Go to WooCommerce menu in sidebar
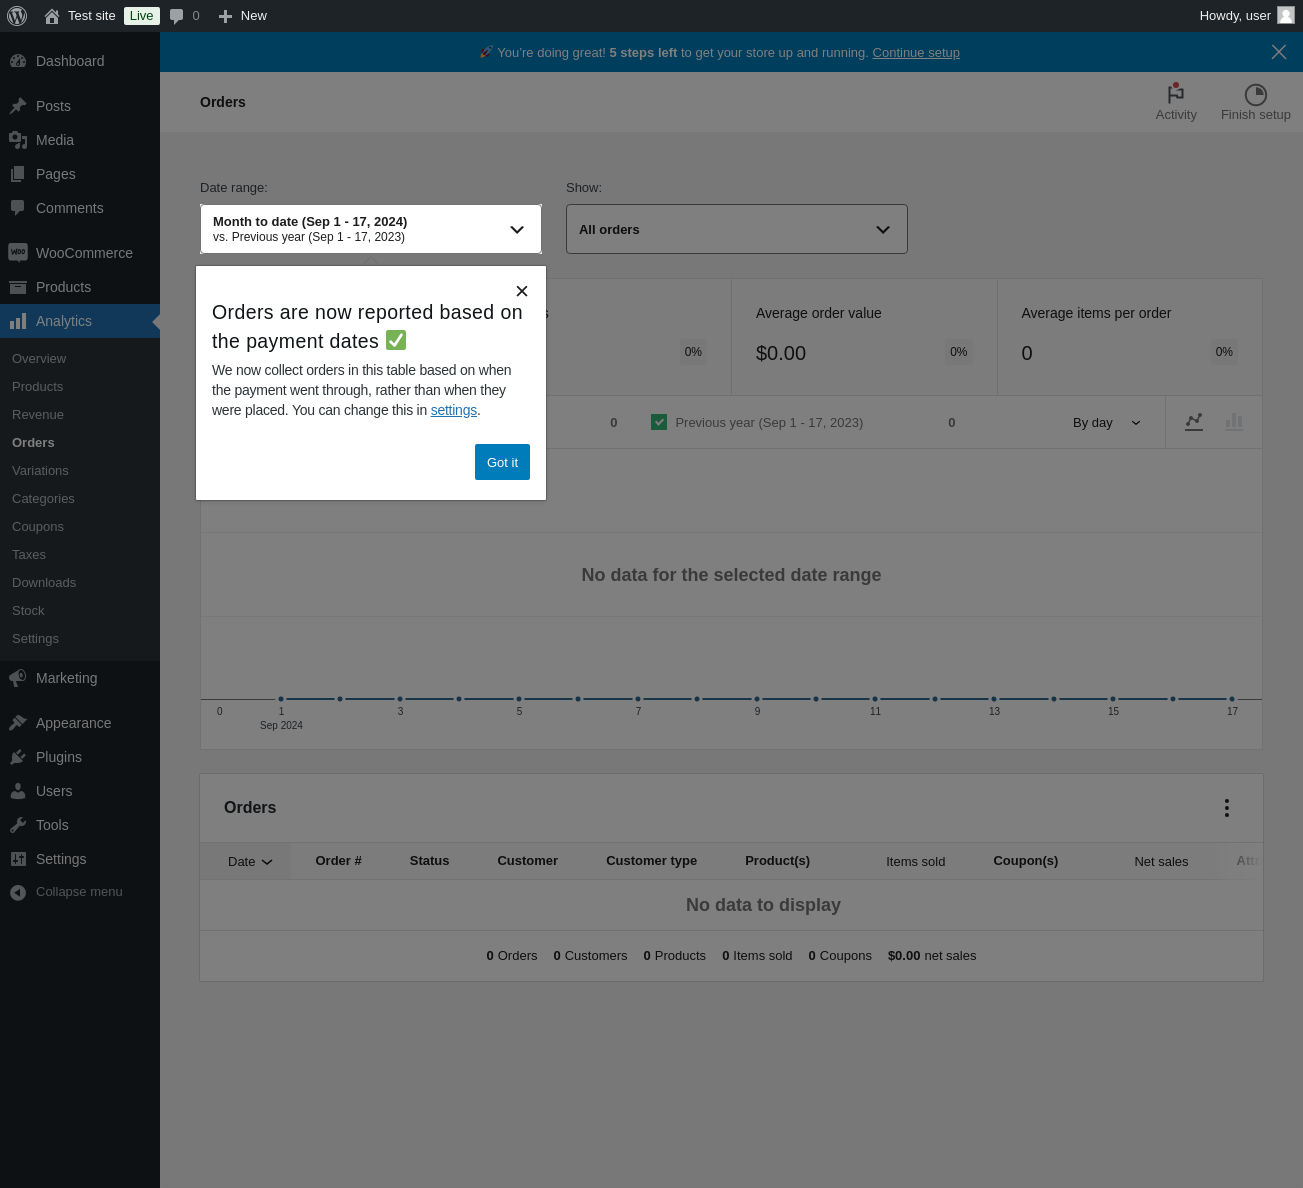Viewport: 1303px width, 1188px height. (x=84, y=253)
